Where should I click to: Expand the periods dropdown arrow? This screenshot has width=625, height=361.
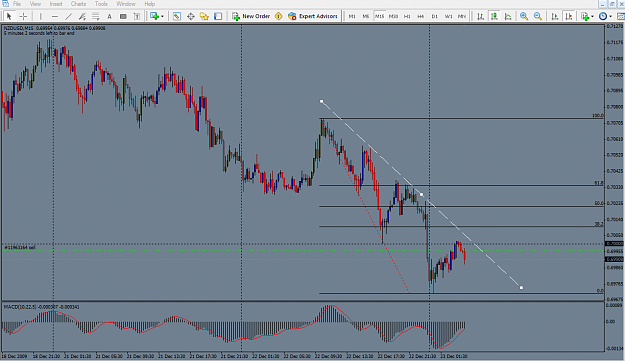click(611, 16)
